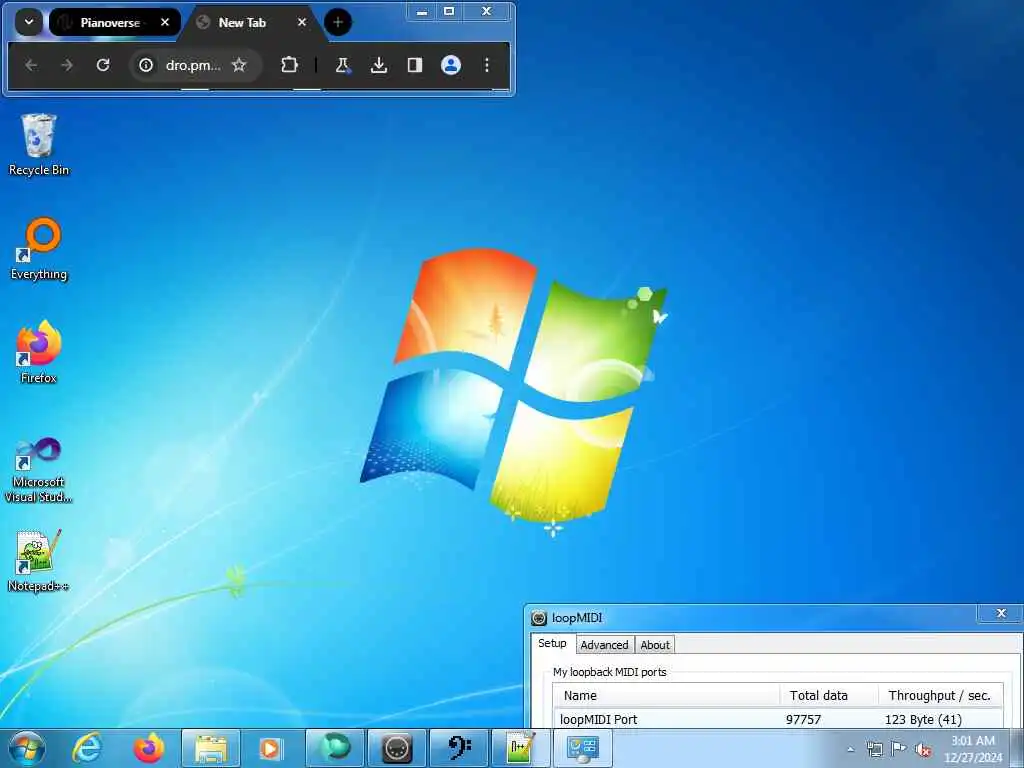The image size is (1024, 768).
Task: Open the control panel taskbar button
Action: tap(583, 748)
